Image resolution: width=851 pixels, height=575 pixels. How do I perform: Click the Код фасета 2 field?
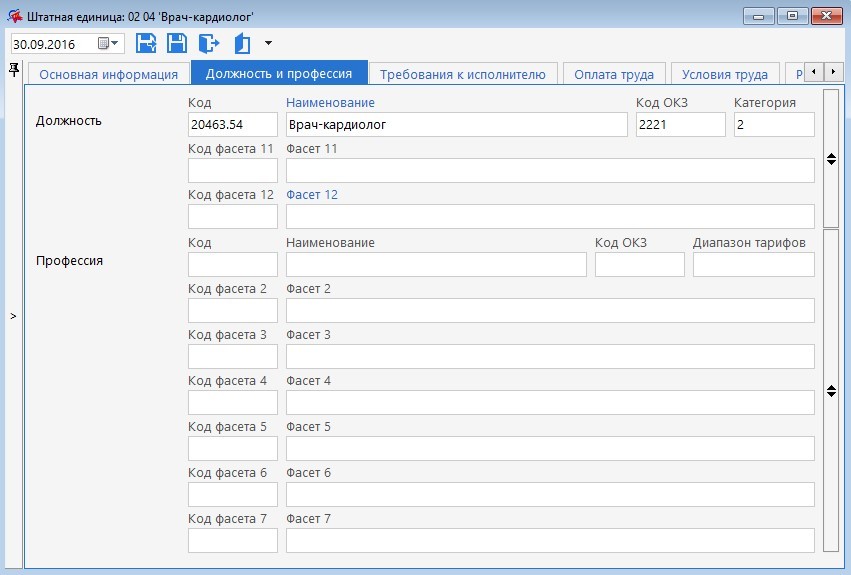(x=233, y=311)
